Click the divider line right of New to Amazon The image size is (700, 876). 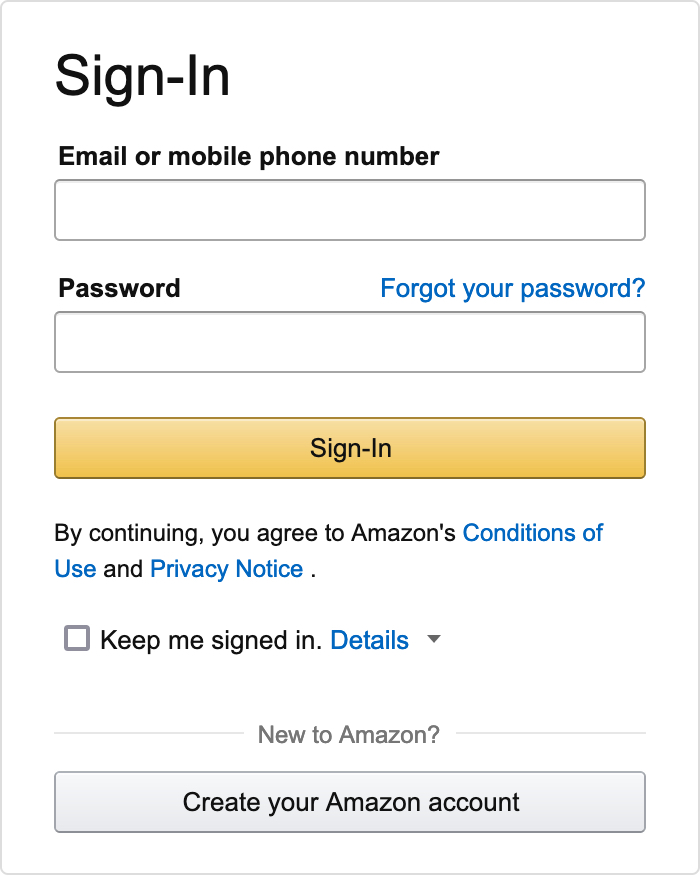[550, 733]
